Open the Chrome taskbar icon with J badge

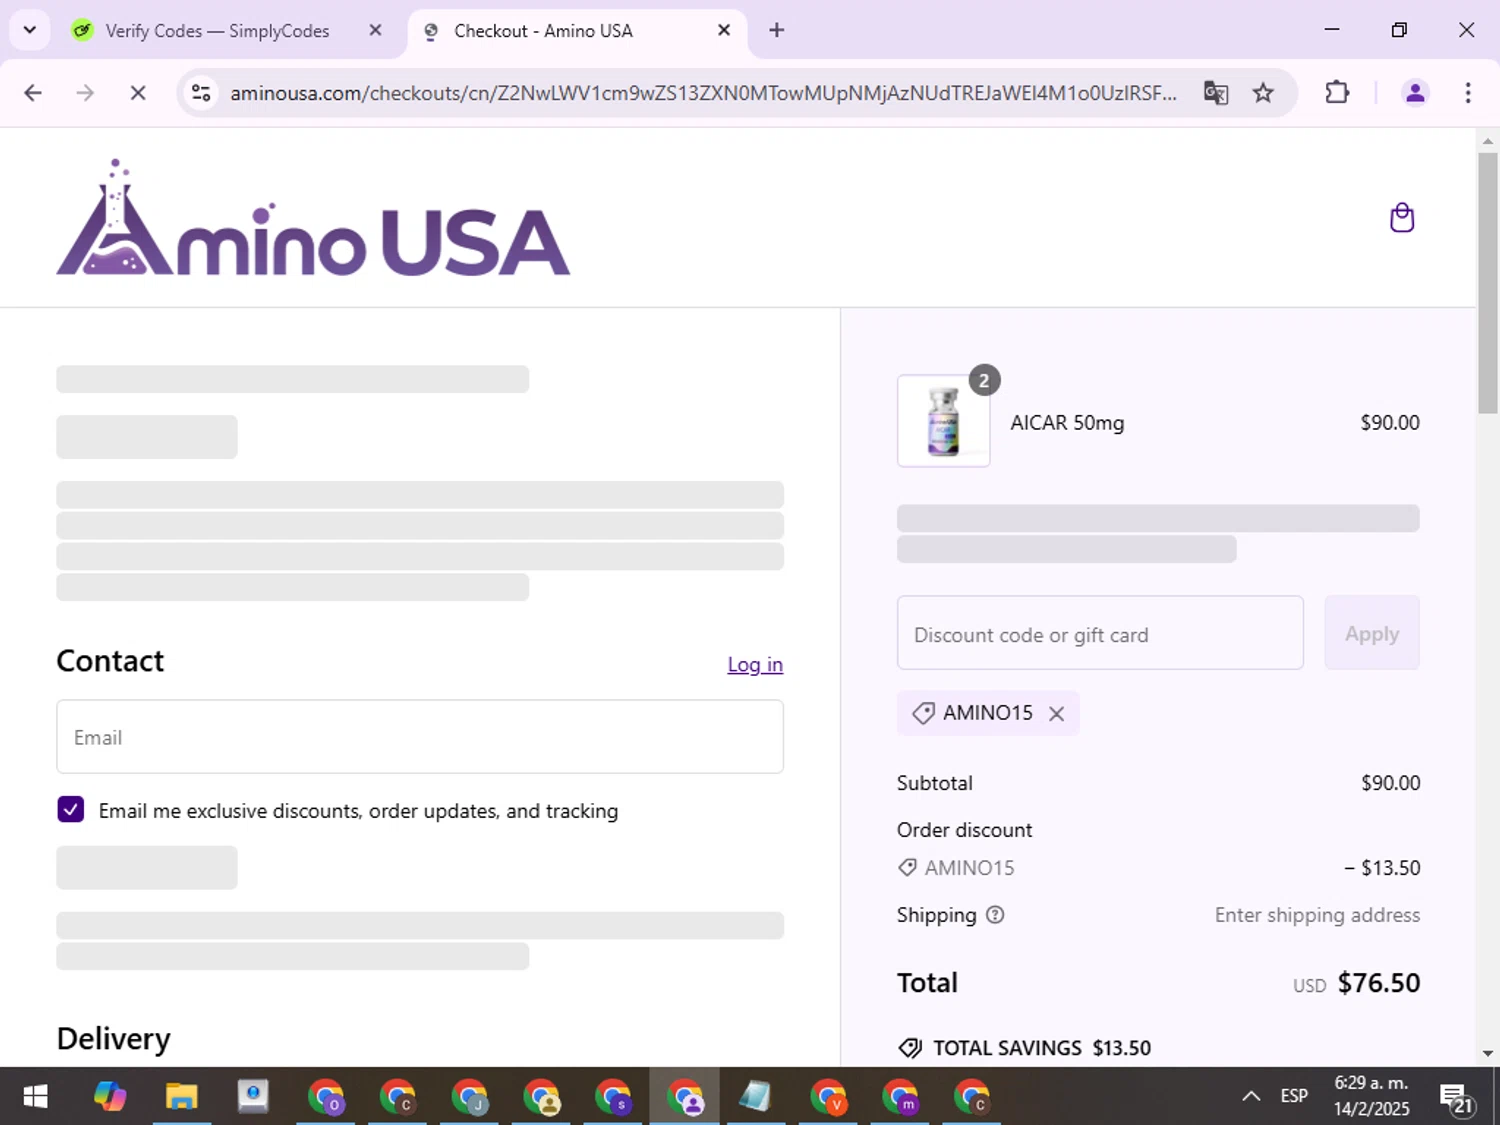point(469,1097)
